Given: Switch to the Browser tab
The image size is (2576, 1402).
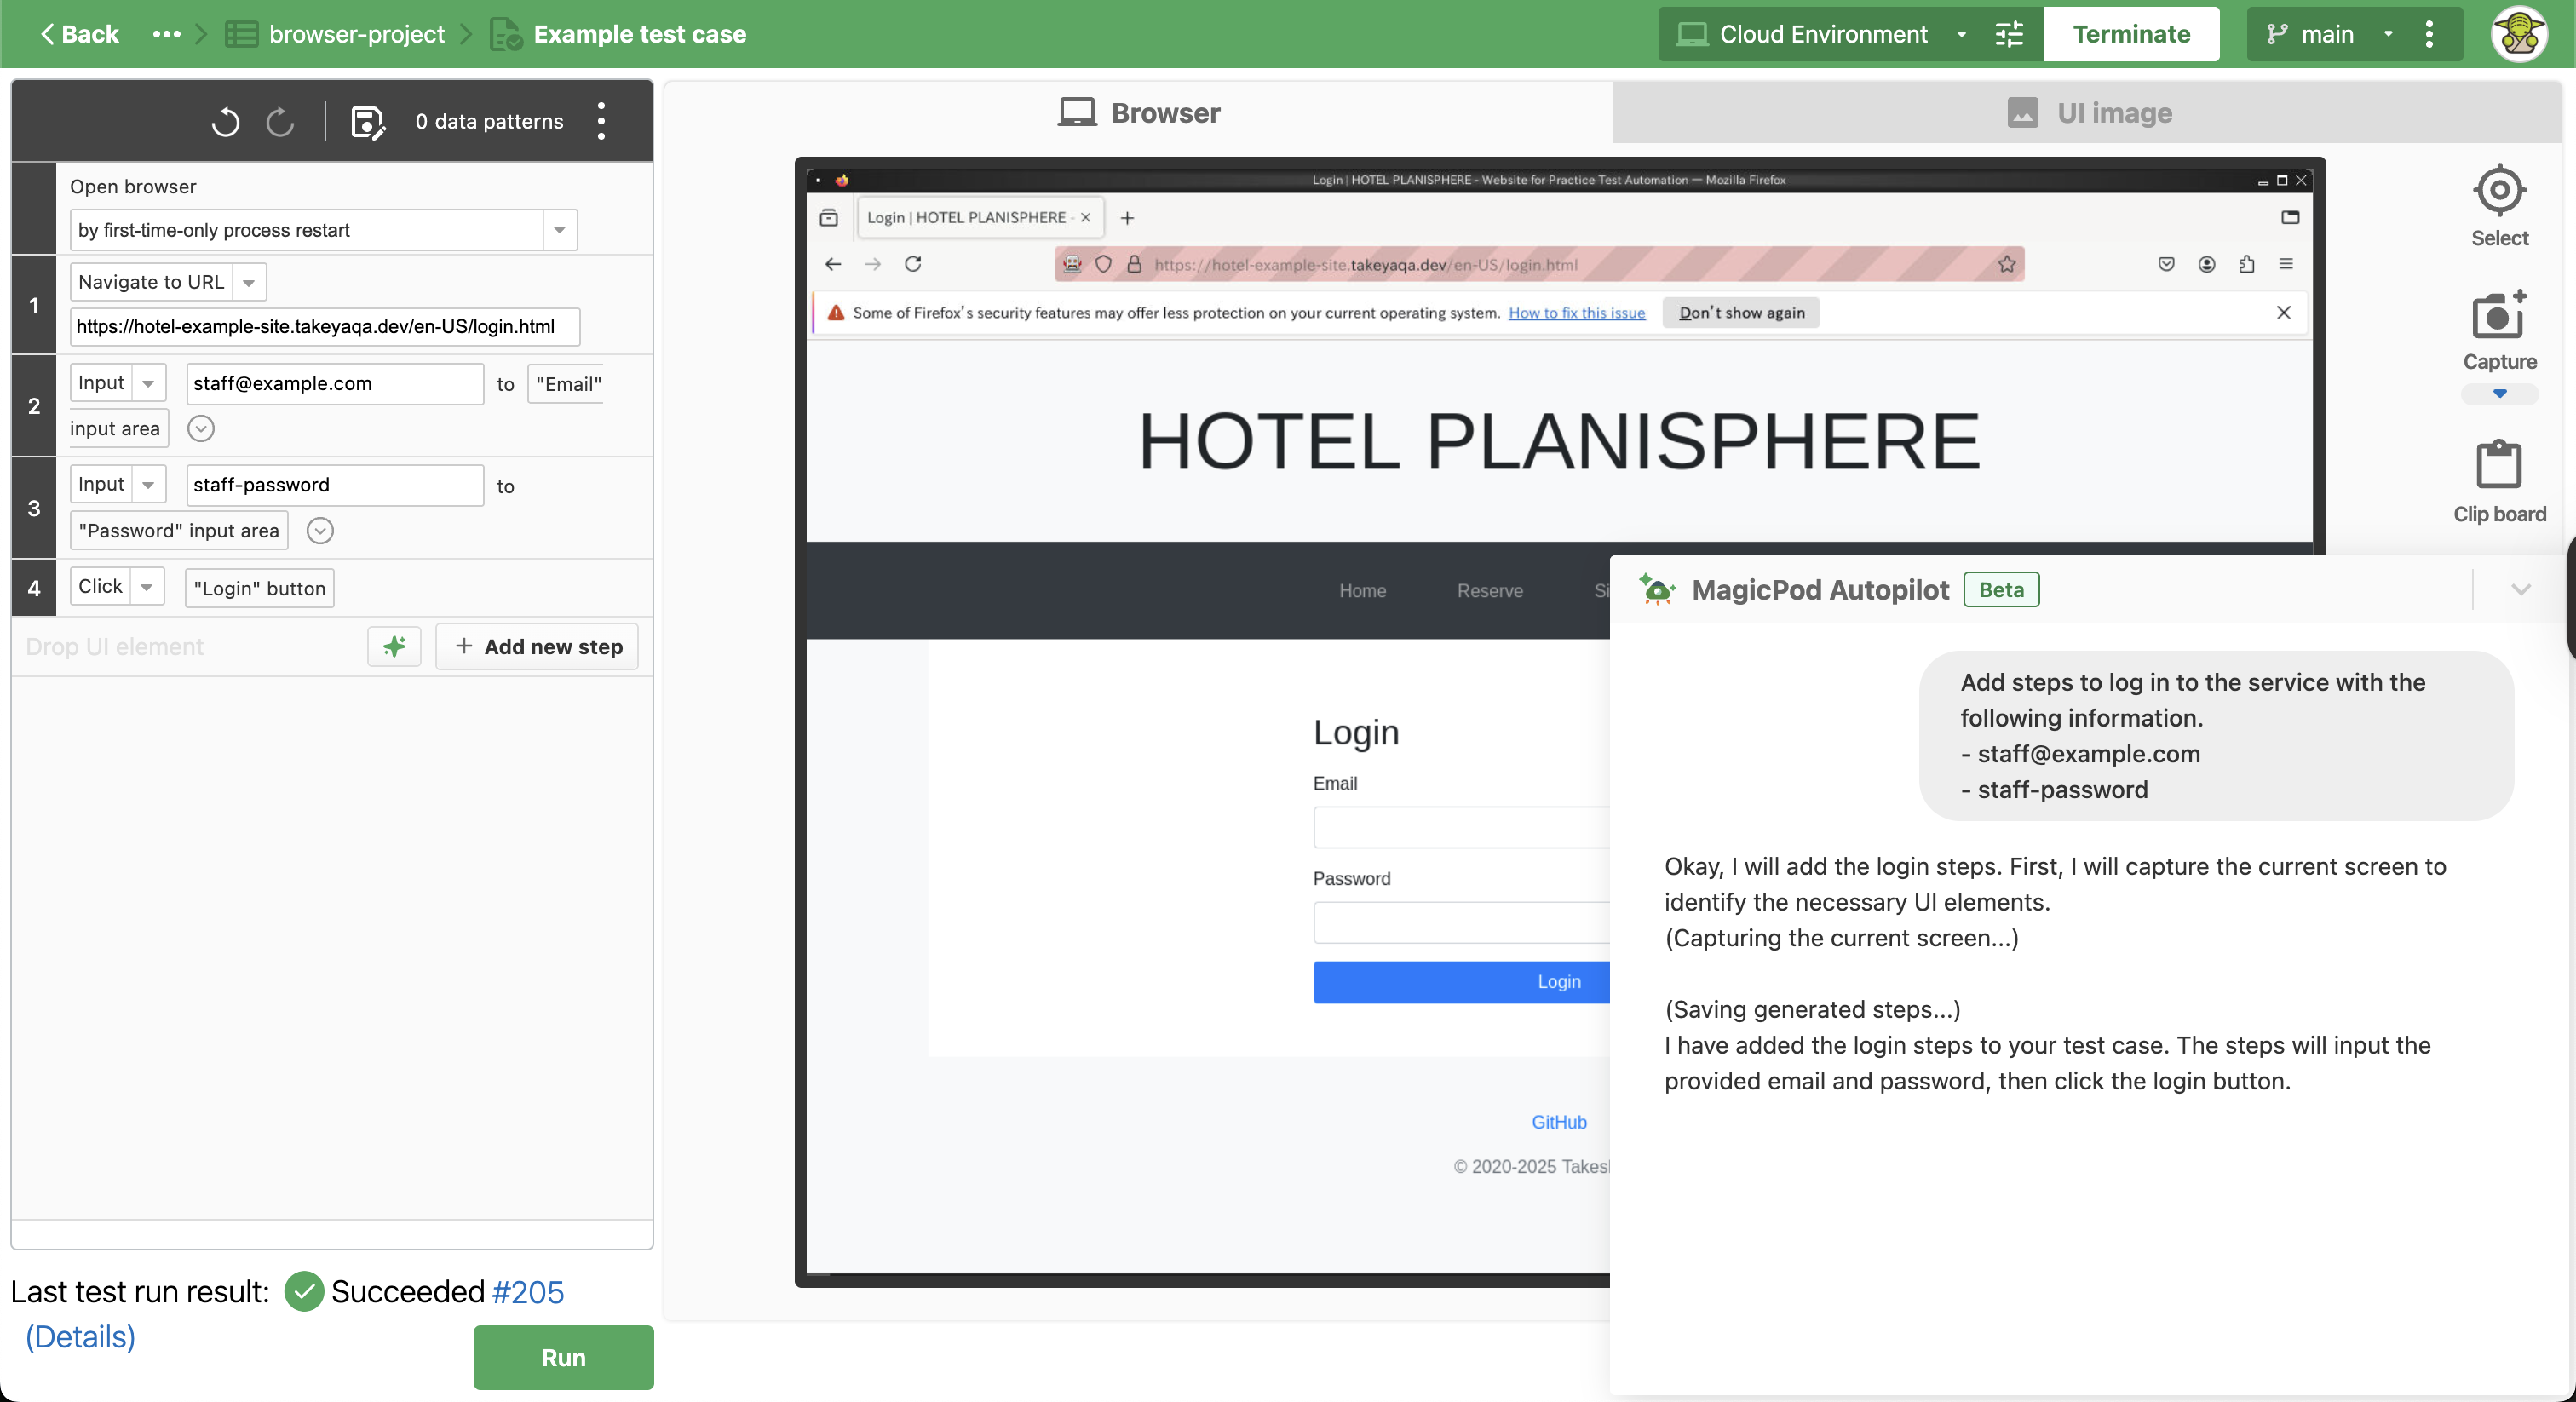Looking at the screenshot, I should click(1139, 113).
